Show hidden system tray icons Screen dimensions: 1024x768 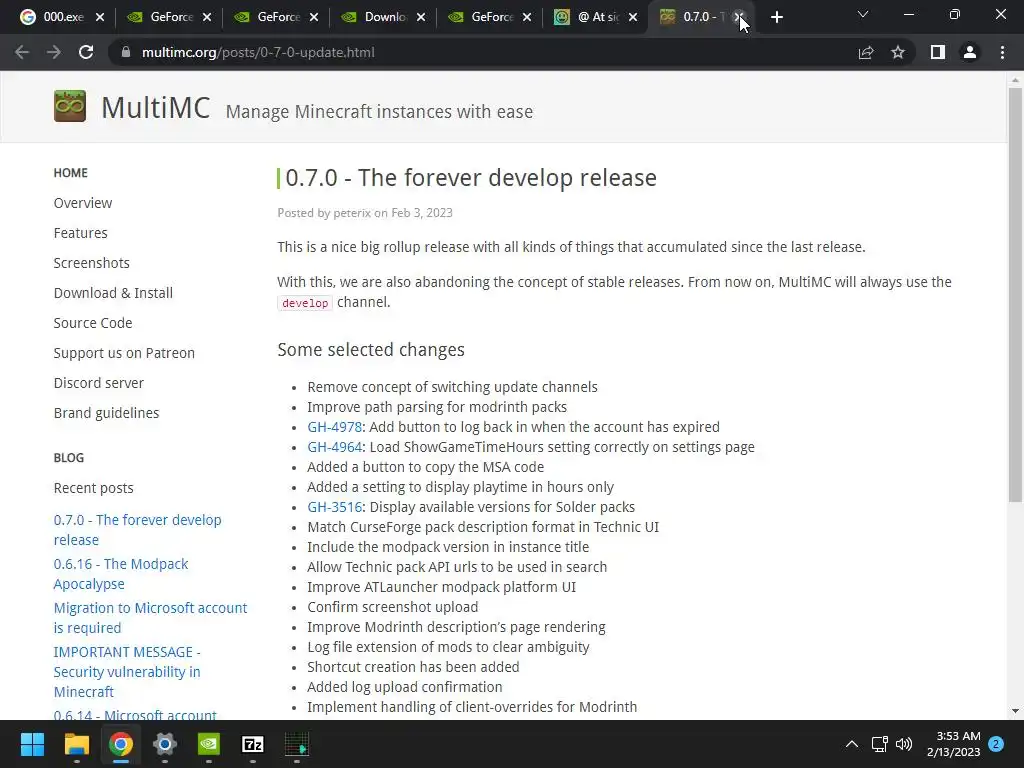point(852,744)
